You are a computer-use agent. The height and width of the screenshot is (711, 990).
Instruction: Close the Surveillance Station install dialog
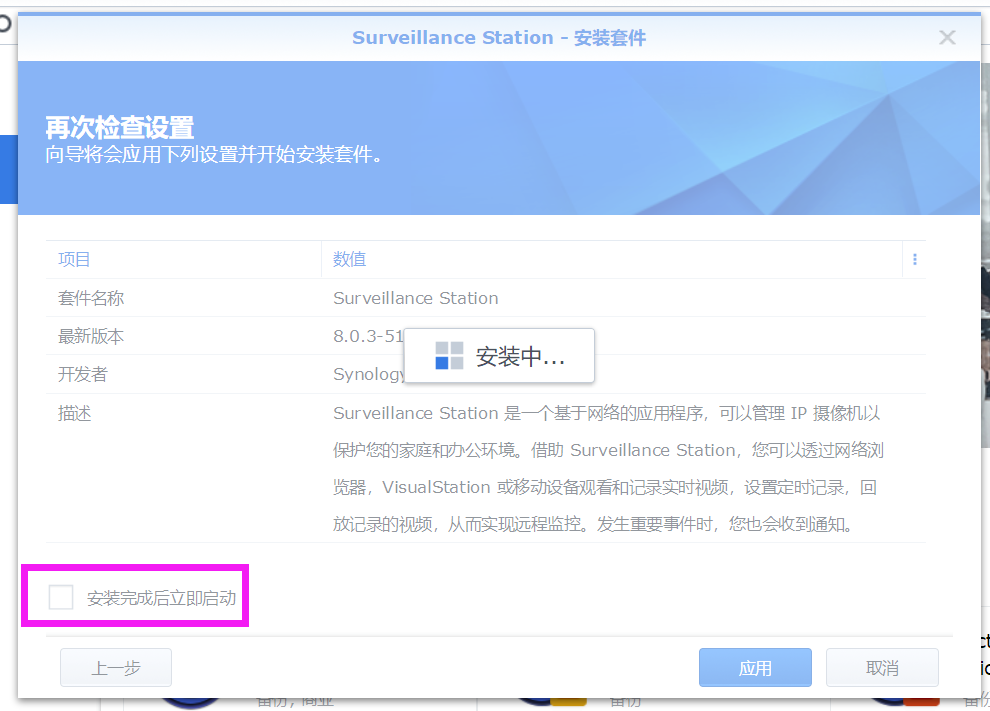point(947,37)
